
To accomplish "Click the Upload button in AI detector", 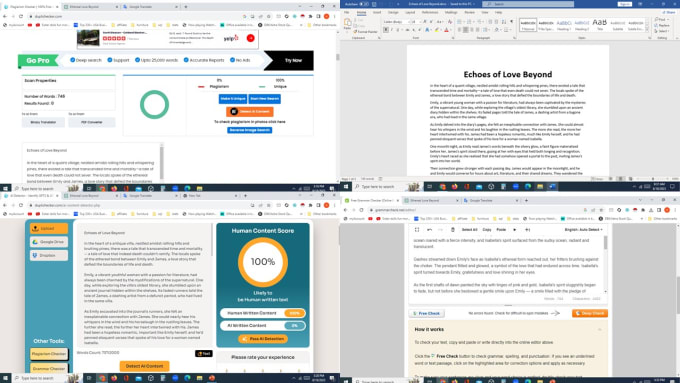I will (49, 228).
